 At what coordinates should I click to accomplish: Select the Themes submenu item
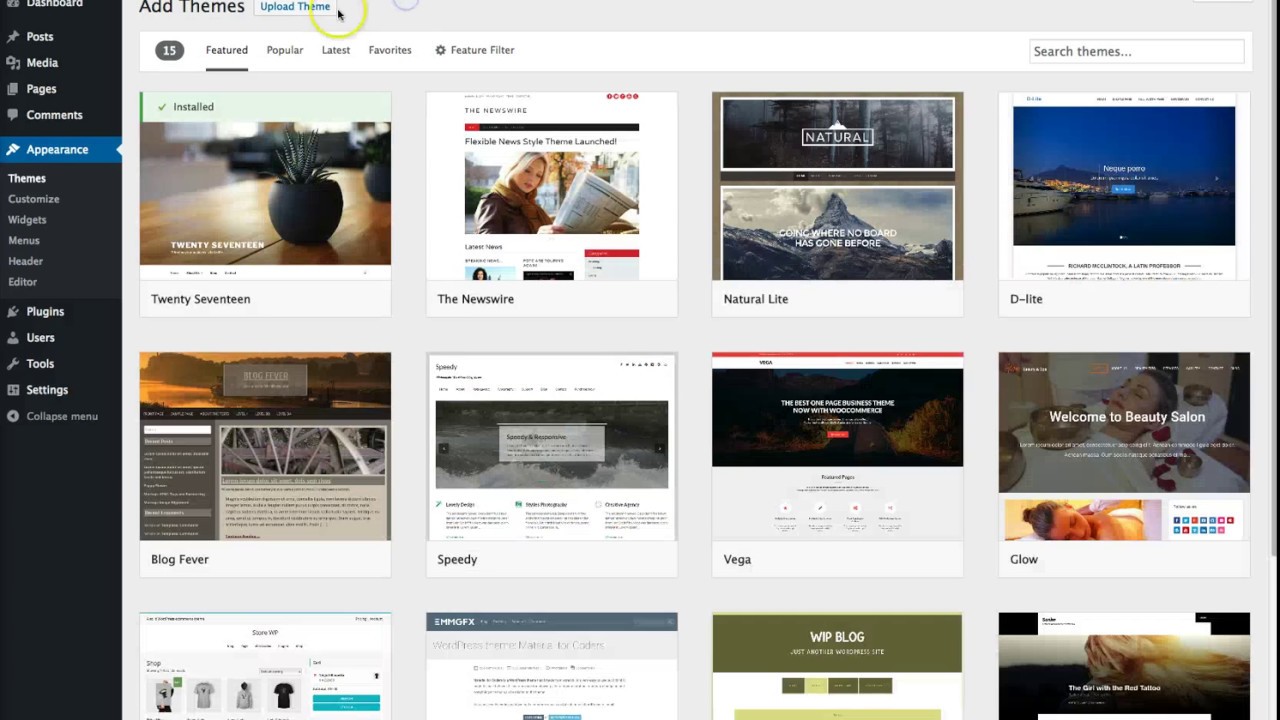[x=27, y=178]
